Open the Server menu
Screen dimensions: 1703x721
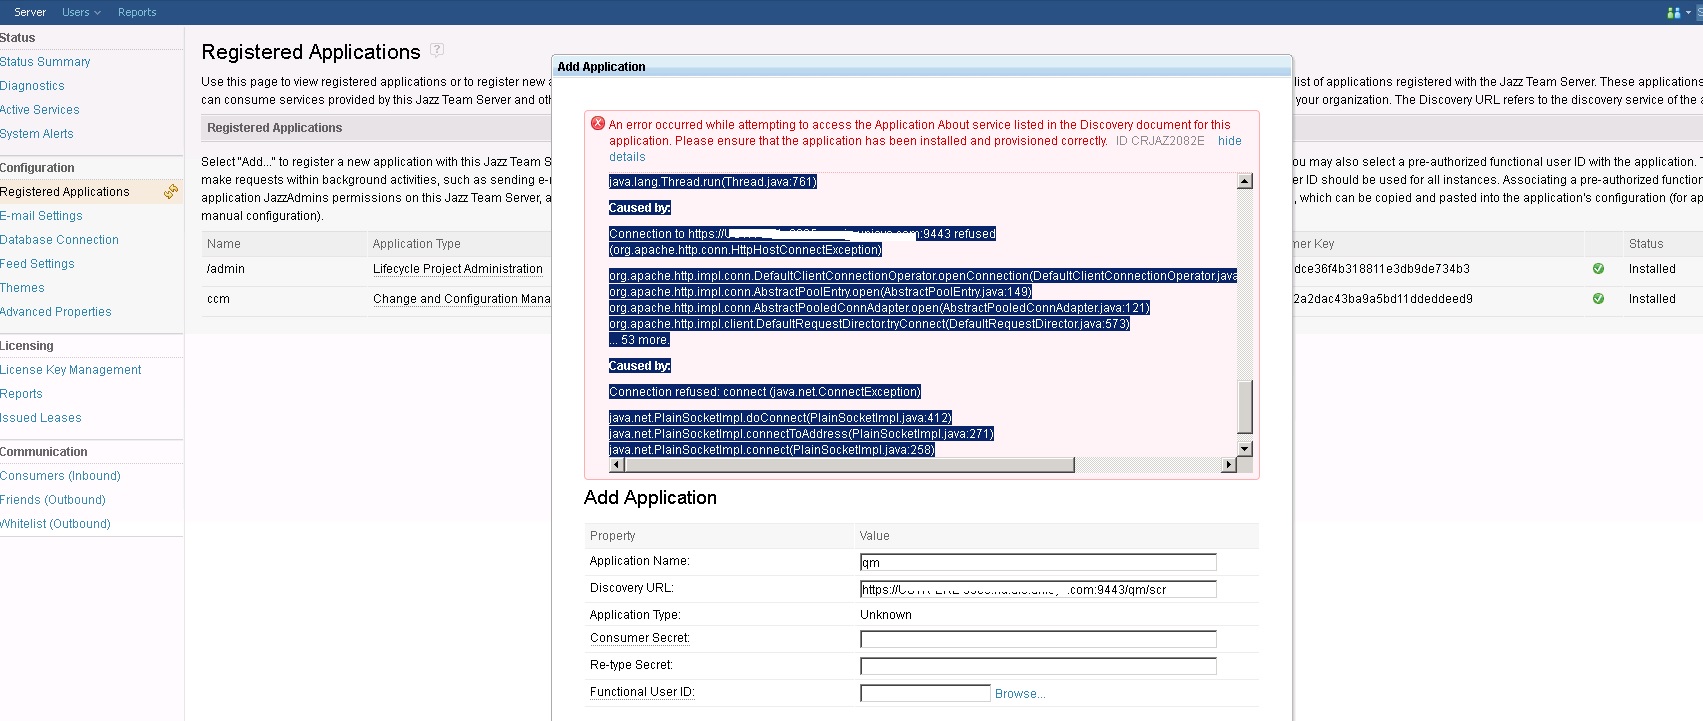tap(30, 12)
